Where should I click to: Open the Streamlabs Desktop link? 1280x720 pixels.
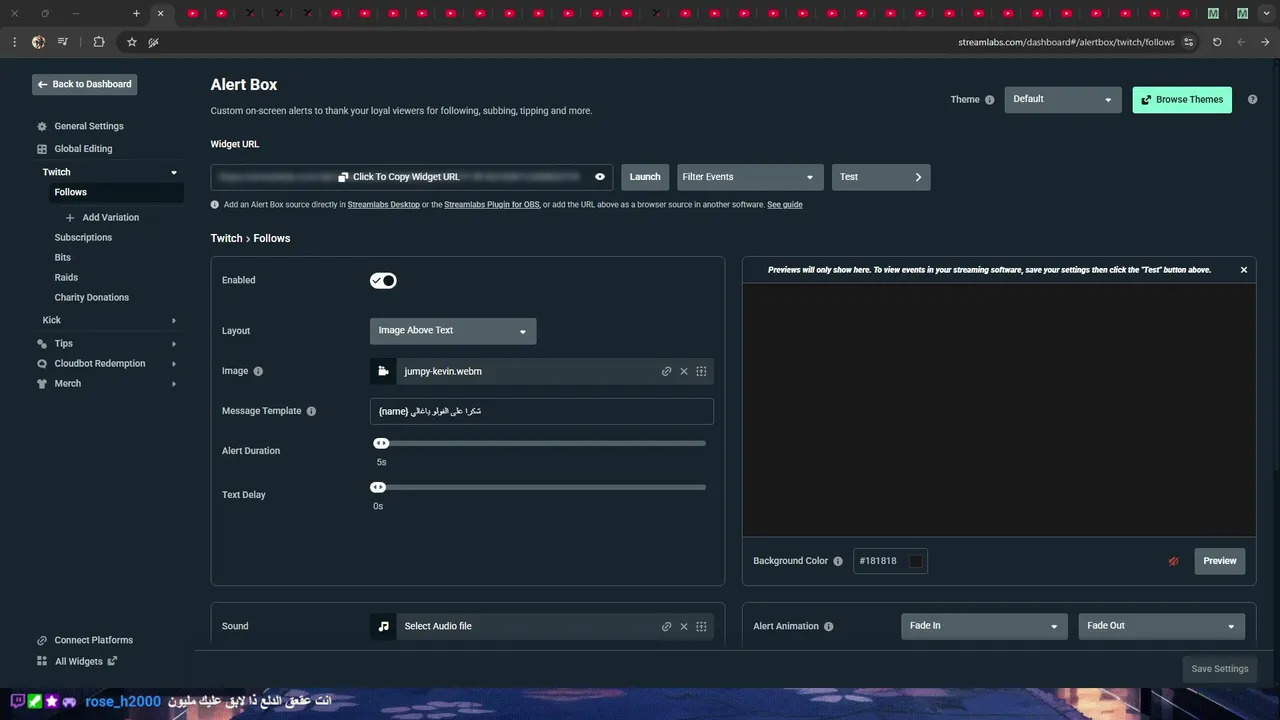pos(384,205)
